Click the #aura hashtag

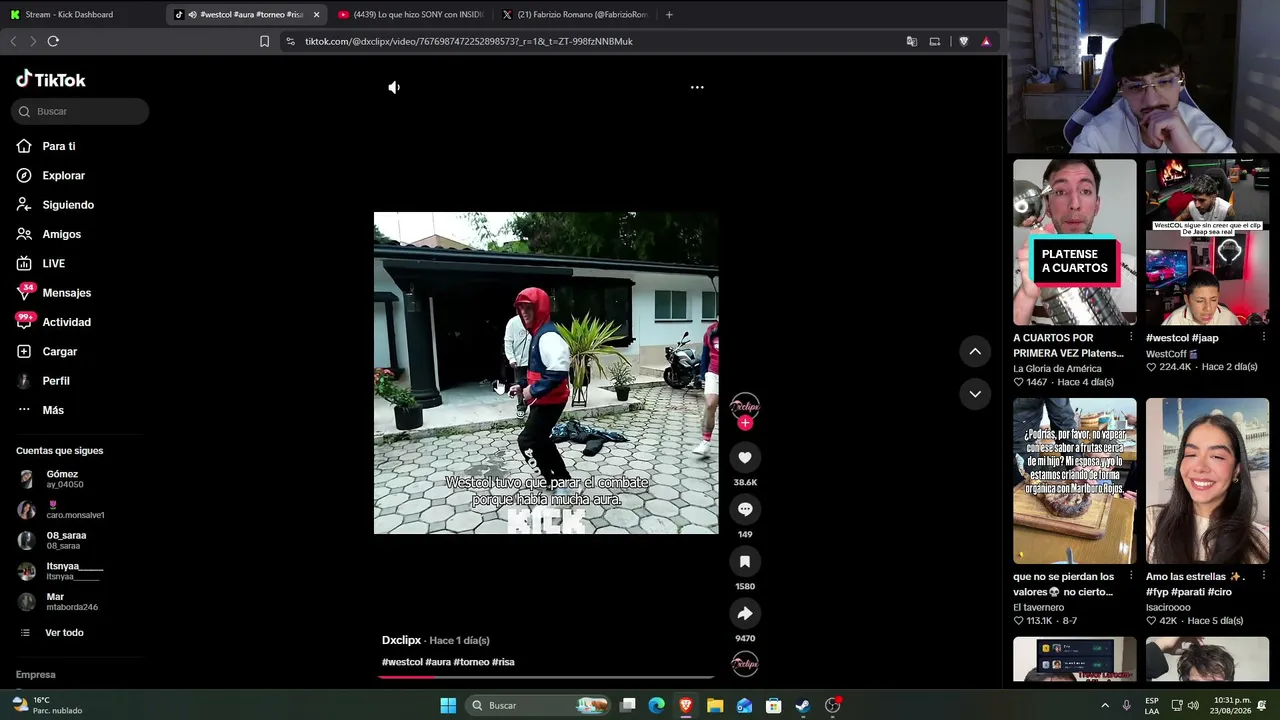click(x=438, y=662)
